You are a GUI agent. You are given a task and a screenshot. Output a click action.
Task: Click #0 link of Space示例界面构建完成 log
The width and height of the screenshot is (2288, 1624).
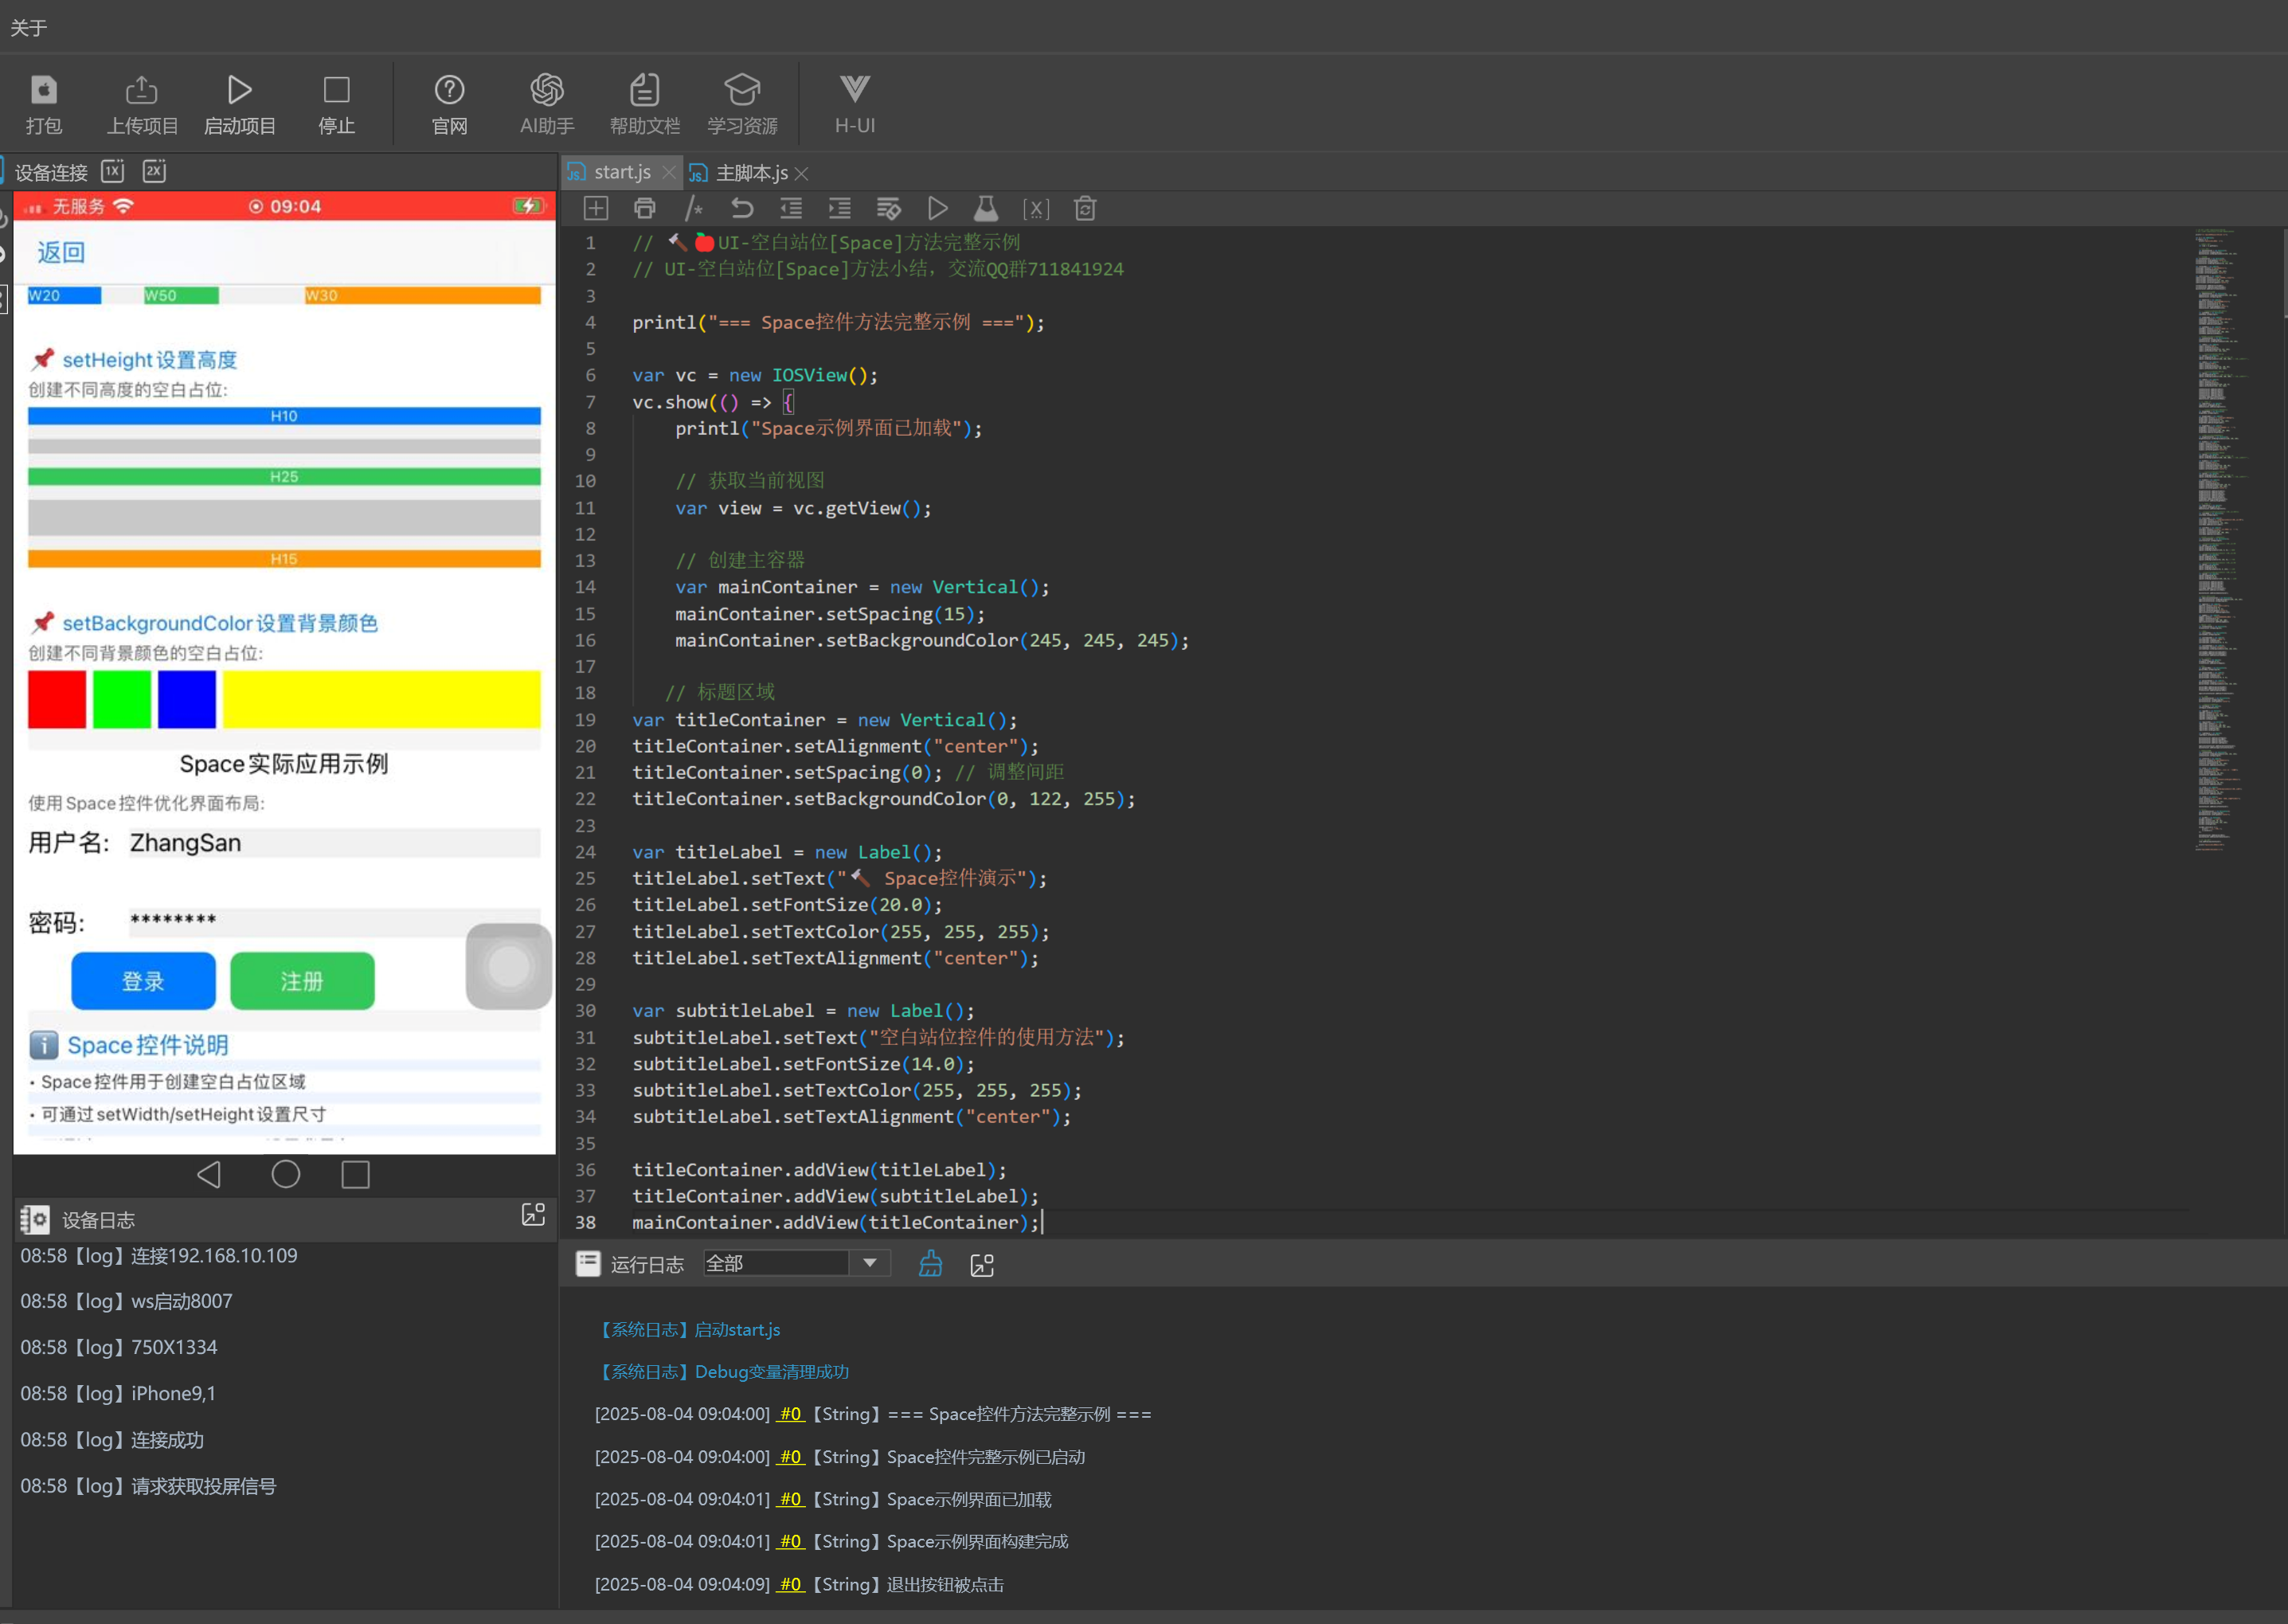(x=791, y=1541)
